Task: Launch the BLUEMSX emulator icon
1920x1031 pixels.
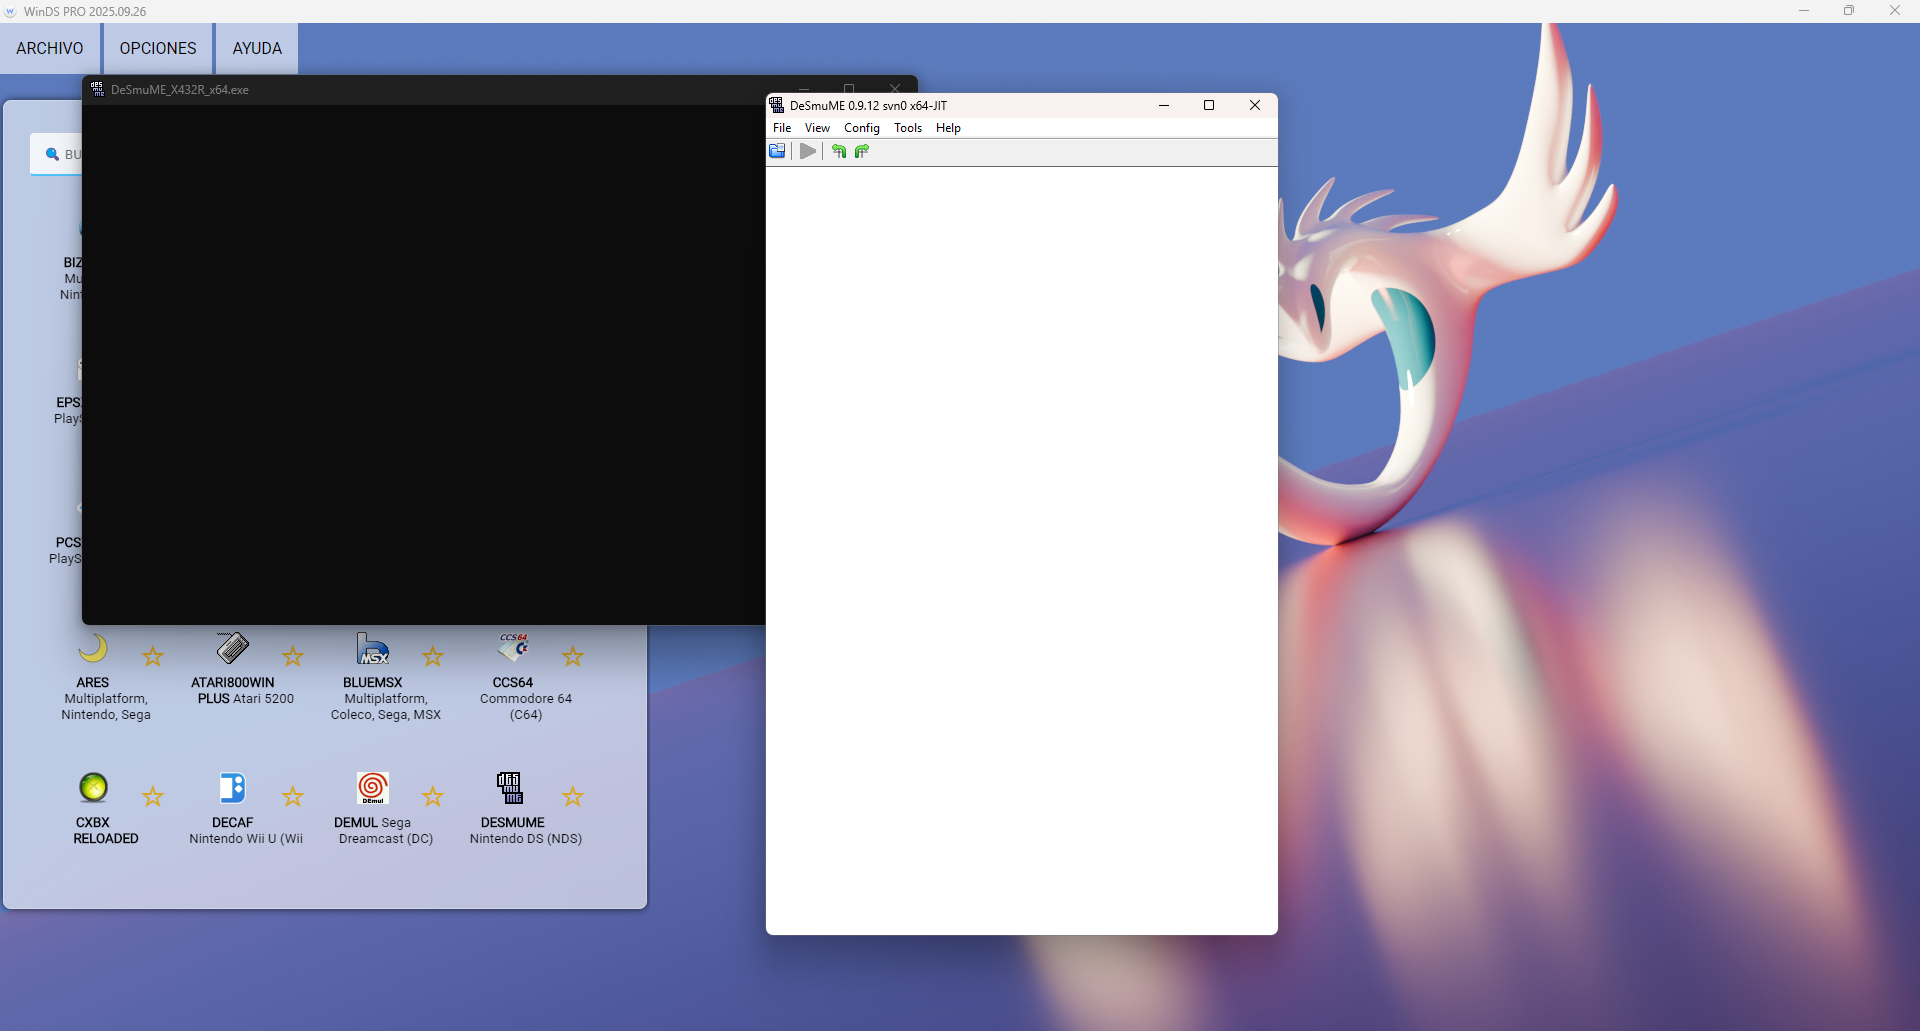Action: [x=373, y=649]
